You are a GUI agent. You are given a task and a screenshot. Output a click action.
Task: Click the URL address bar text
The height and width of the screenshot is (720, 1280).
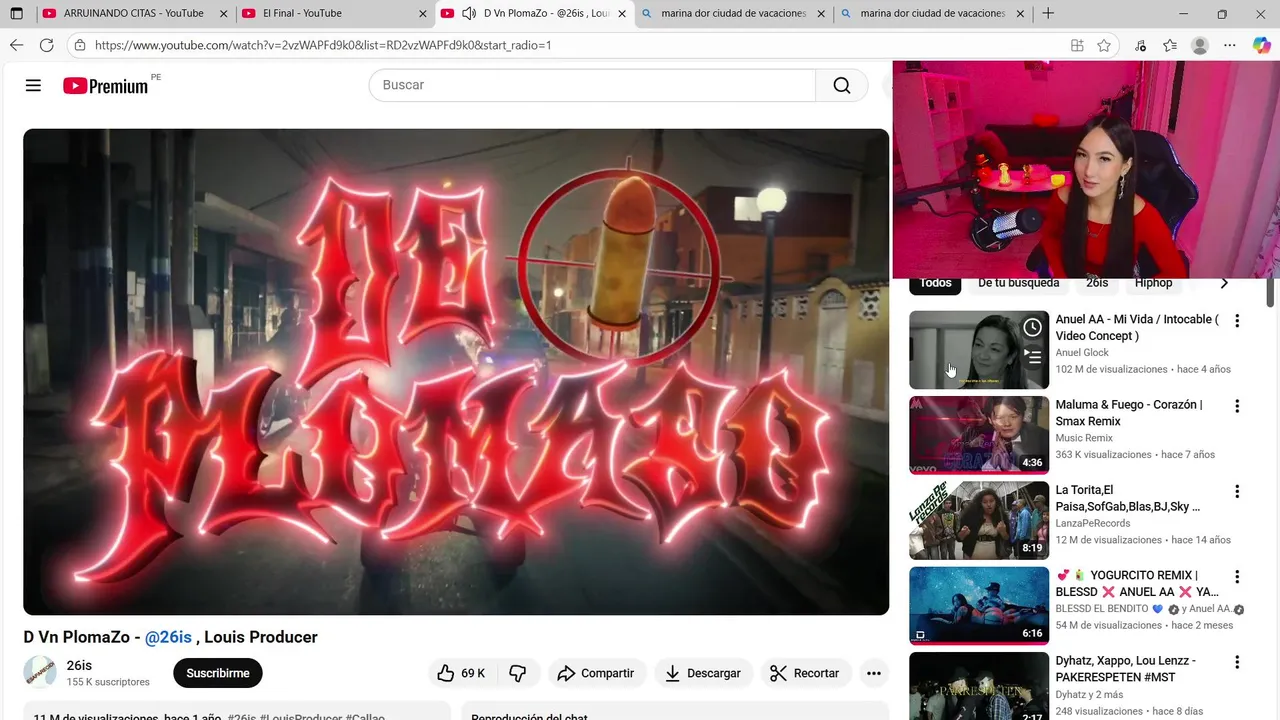point(323,45)
